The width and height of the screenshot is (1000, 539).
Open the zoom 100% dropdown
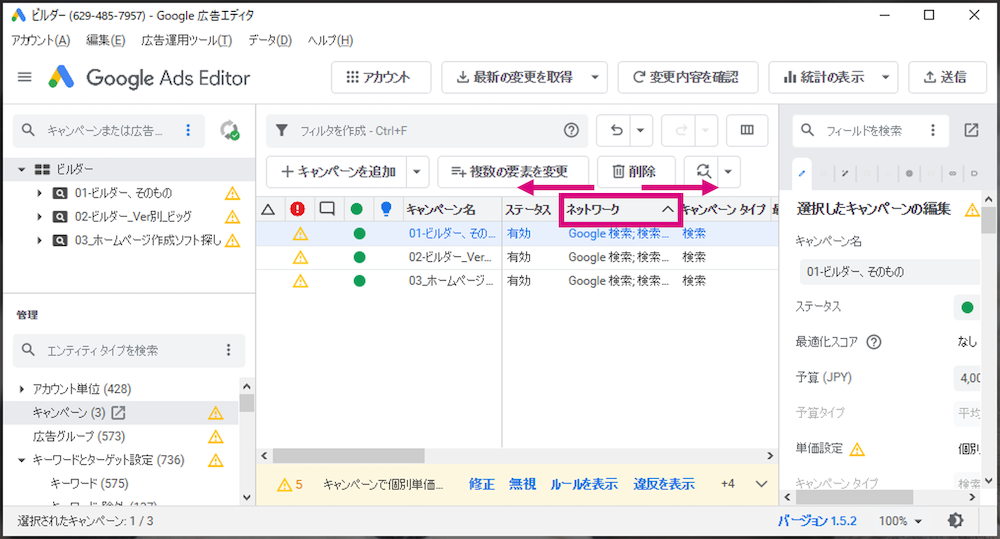pos(901,521)
